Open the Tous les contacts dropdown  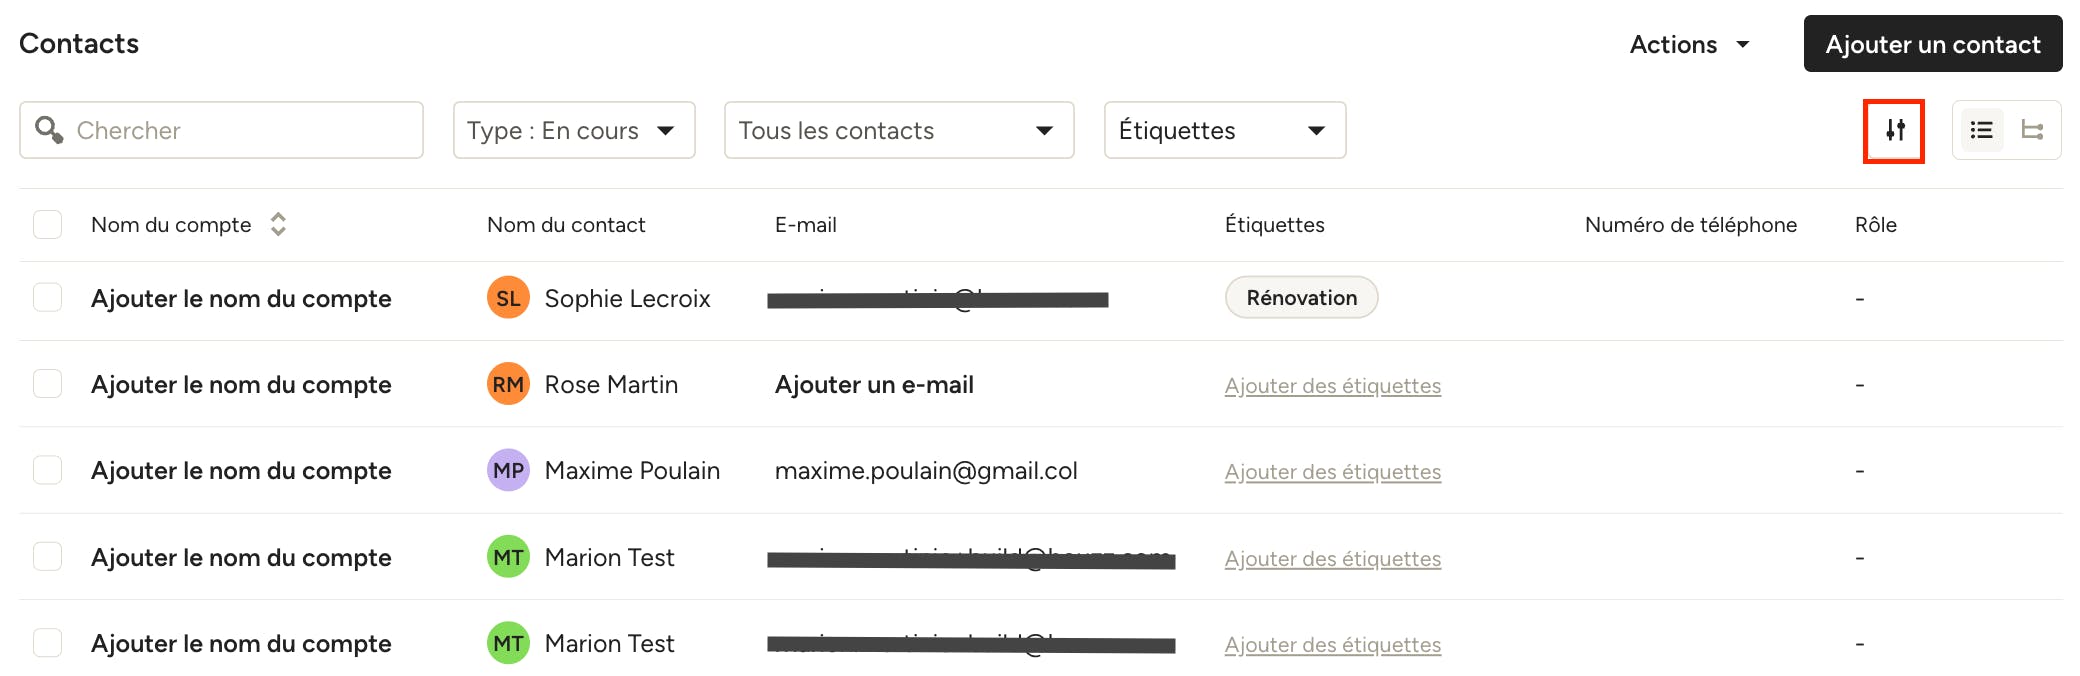pos(899,130)
